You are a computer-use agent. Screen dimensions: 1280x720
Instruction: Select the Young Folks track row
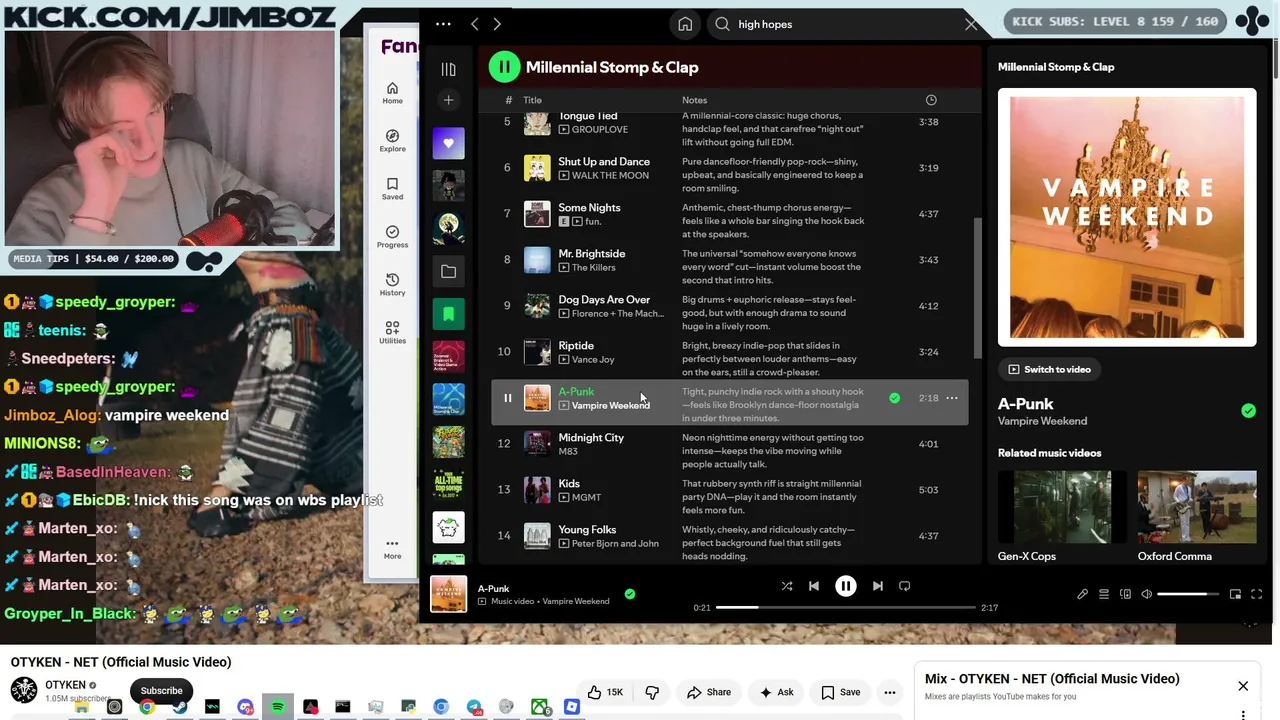[x=729, y=536]
